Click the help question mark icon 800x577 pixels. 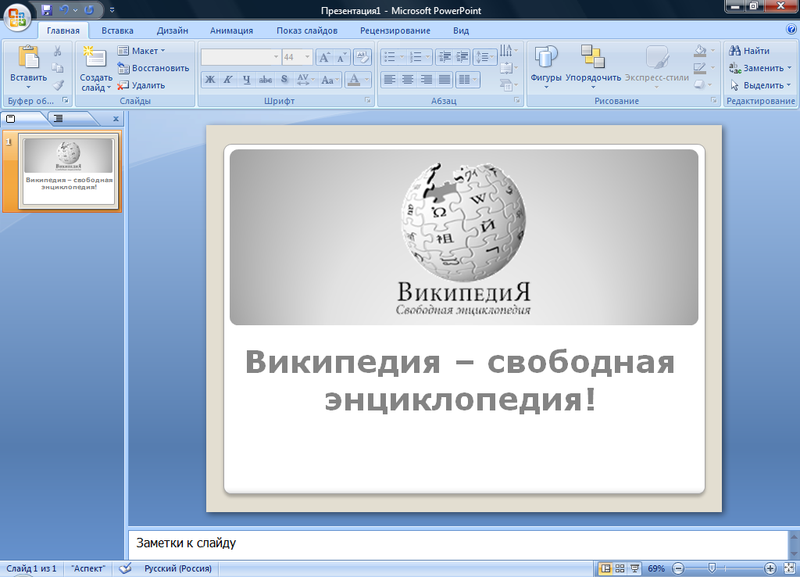tap(791, 30)
